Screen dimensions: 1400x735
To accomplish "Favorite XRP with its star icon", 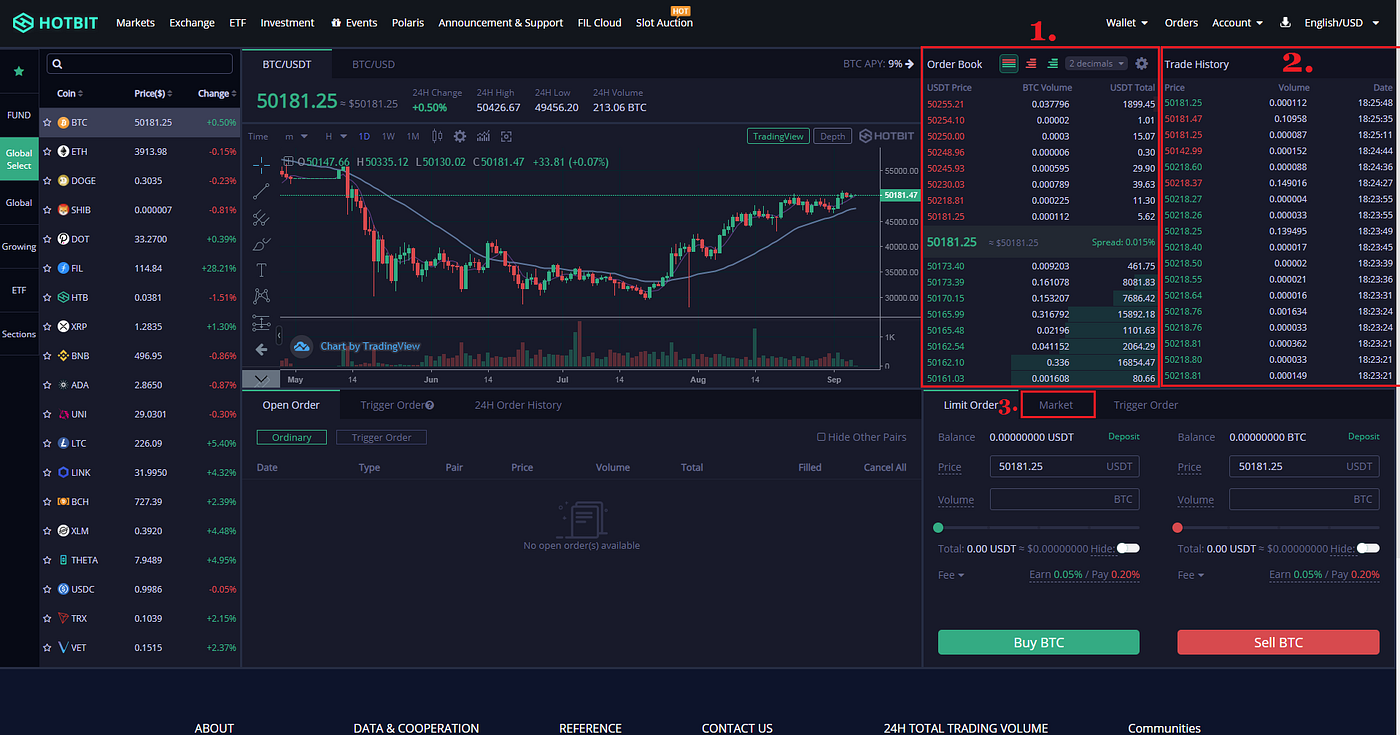I will click(x=47, y=327).
